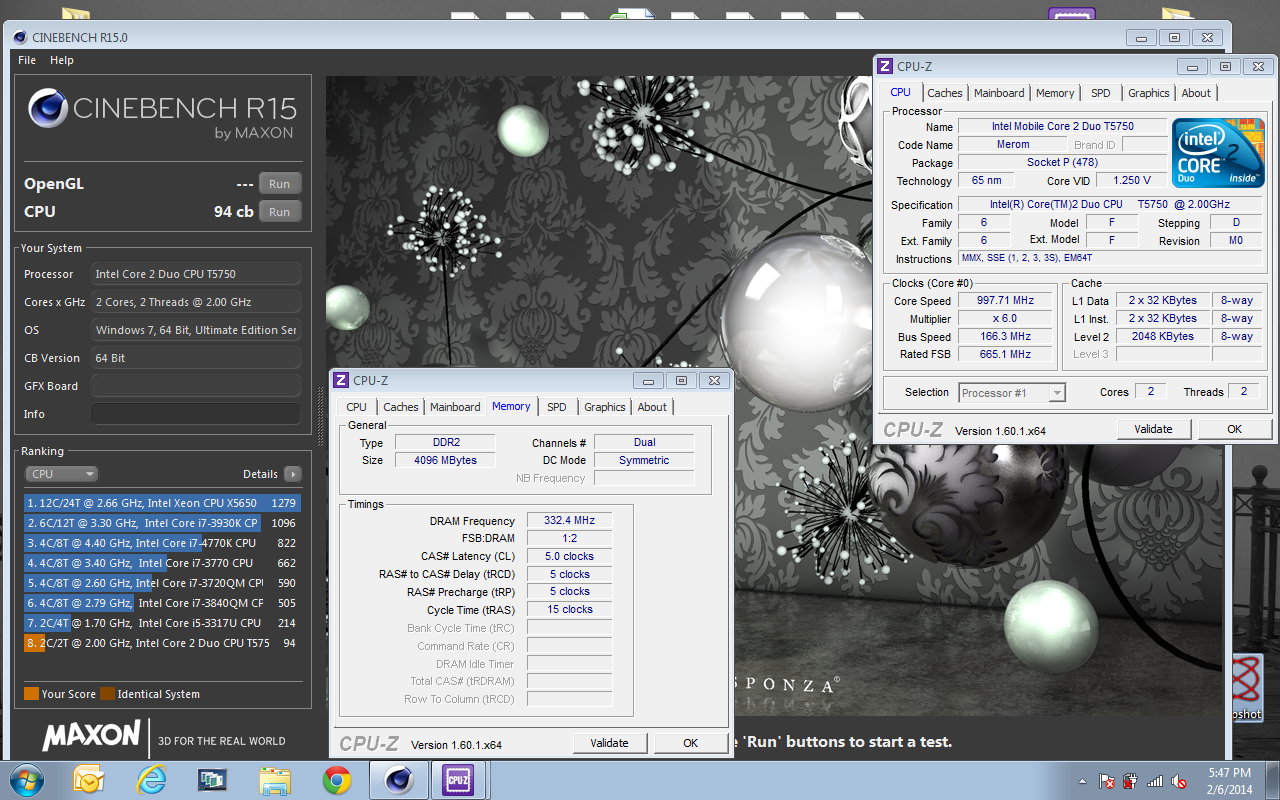The image size is (1280, 800).
Task: Launch Internet Explorer from taskbar
Action: coord(151,779)
